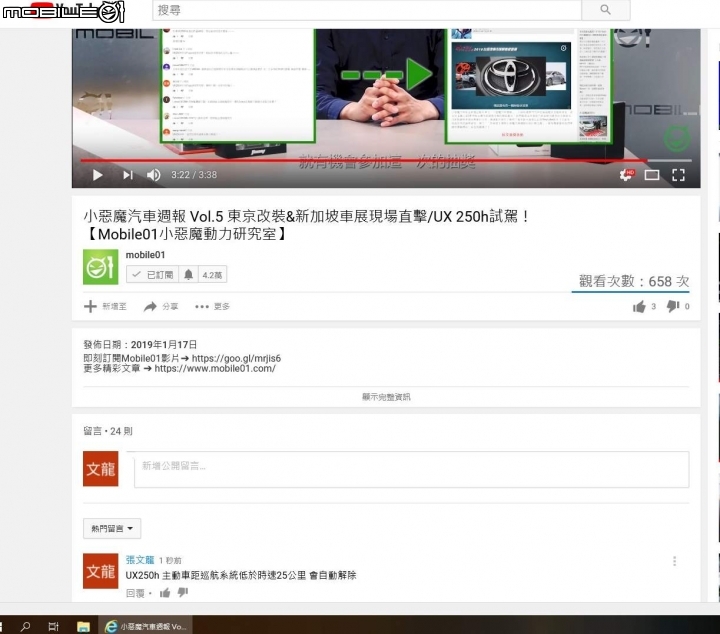This screenshot has width=720, height=634.
Task: Click the play button in video player
Action: (97, 175)
